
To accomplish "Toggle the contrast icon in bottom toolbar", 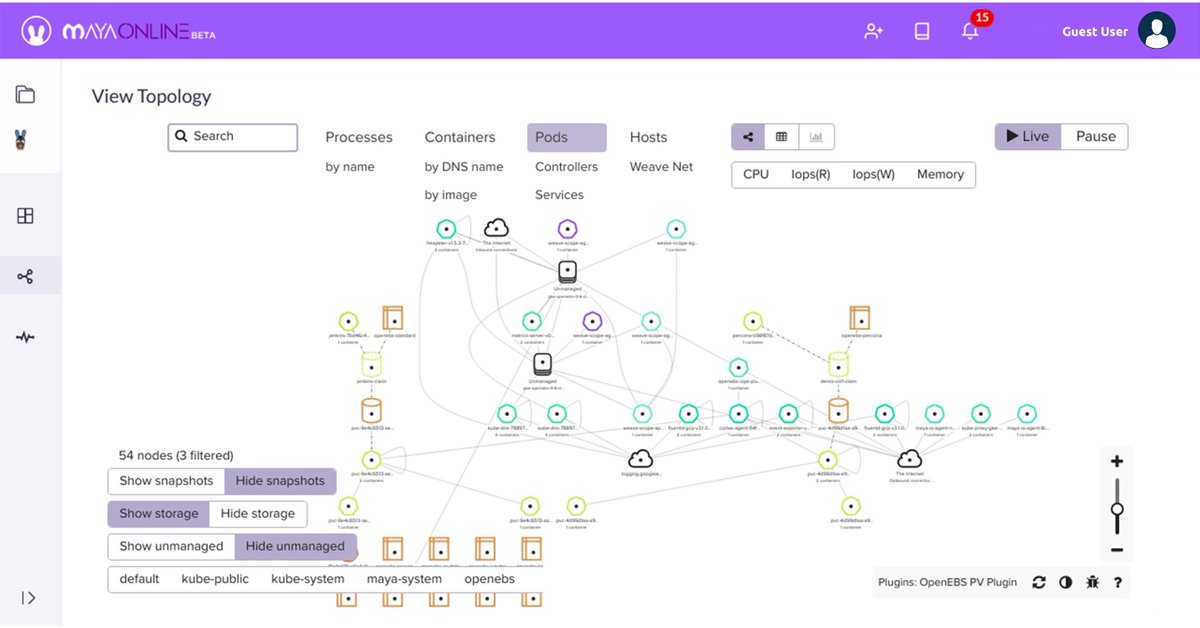I will [1066, 581].
